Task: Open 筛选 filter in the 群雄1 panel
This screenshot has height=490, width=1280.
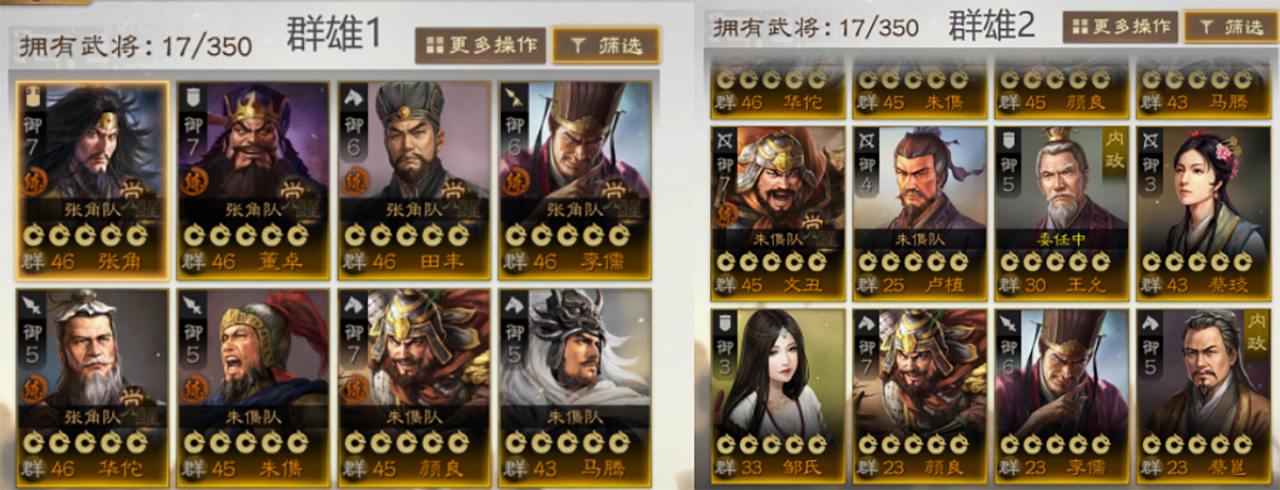Action: (x=606, y=45)
